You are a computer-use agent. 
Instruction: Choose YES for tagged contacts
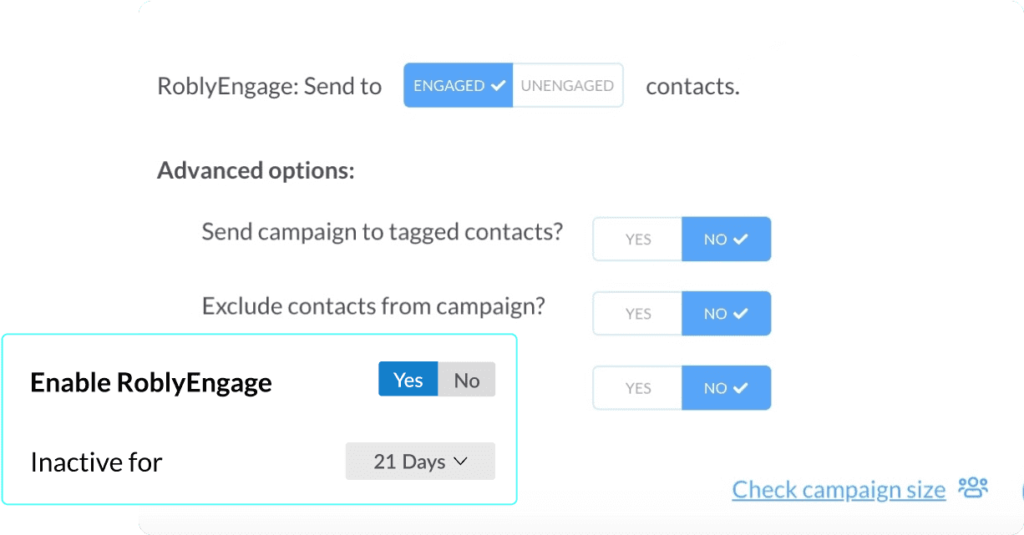[x=637, y=239]
